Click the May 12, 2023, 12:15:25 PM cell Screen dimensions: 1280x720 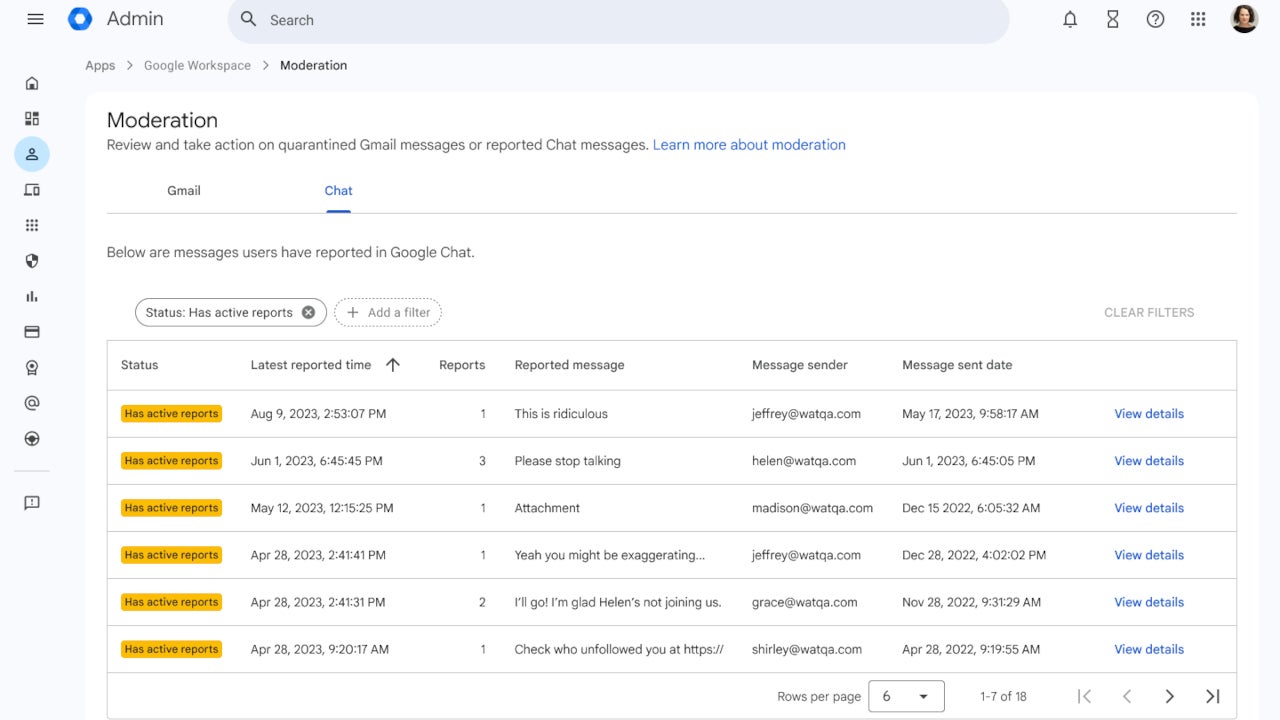tap(322, 508)
